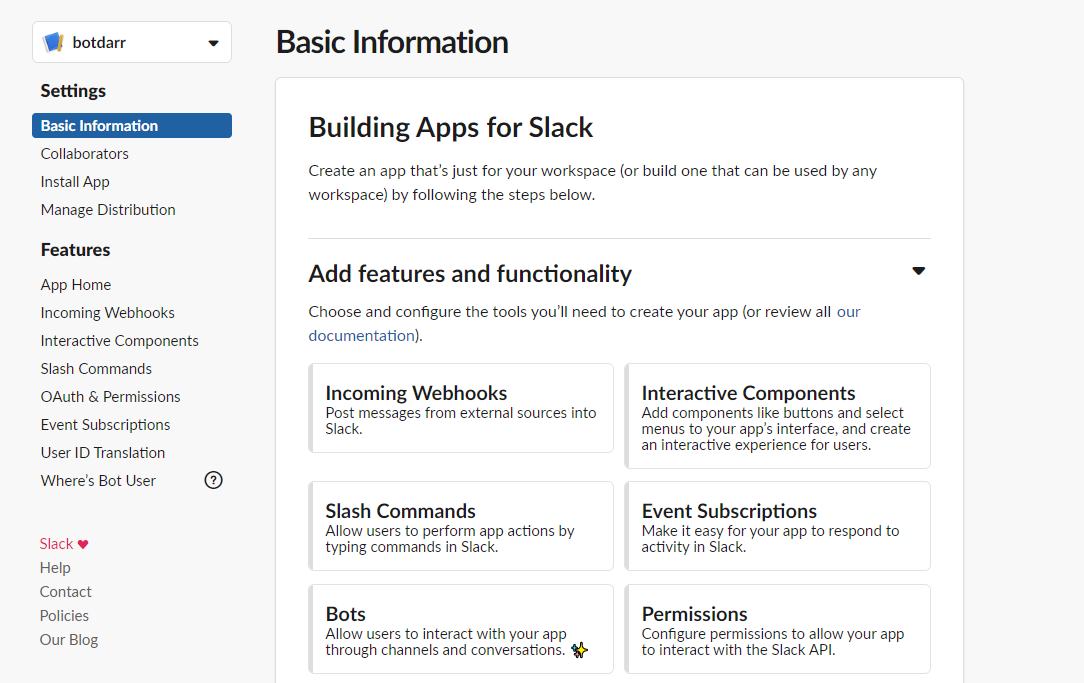
Task: Open the Incoming Webhooks card
Action: coord(461,408)
